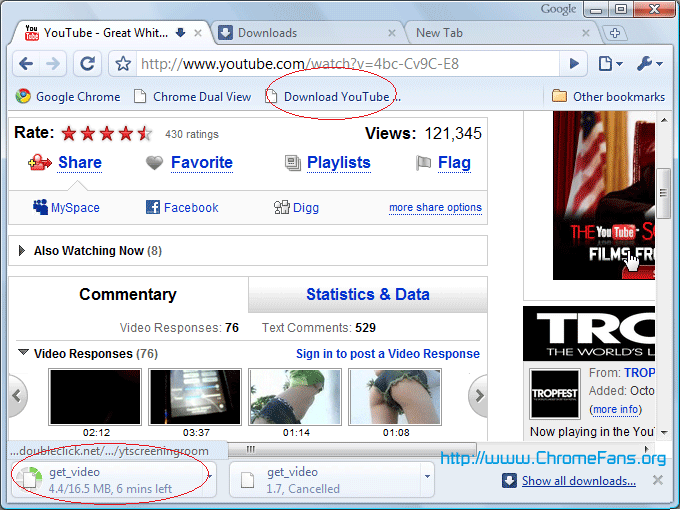Click the MySpace people icon

[x=40, y=207]
